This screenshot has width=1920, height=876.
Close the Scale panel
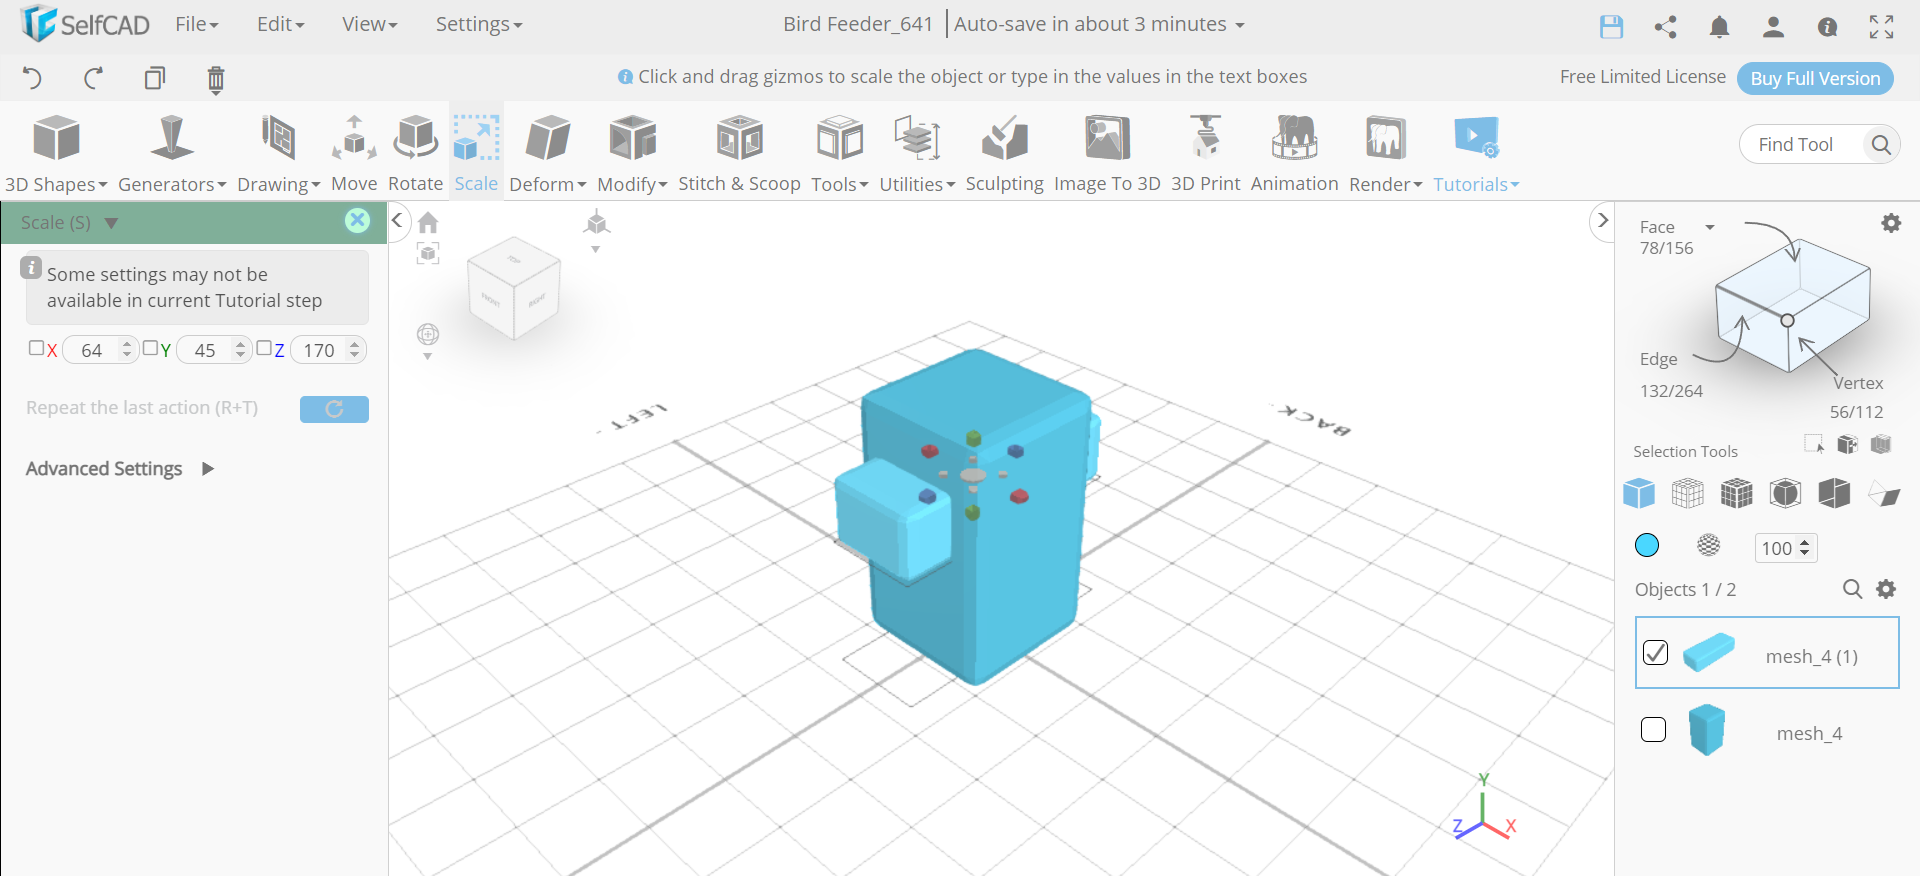(x=357, y=221)
